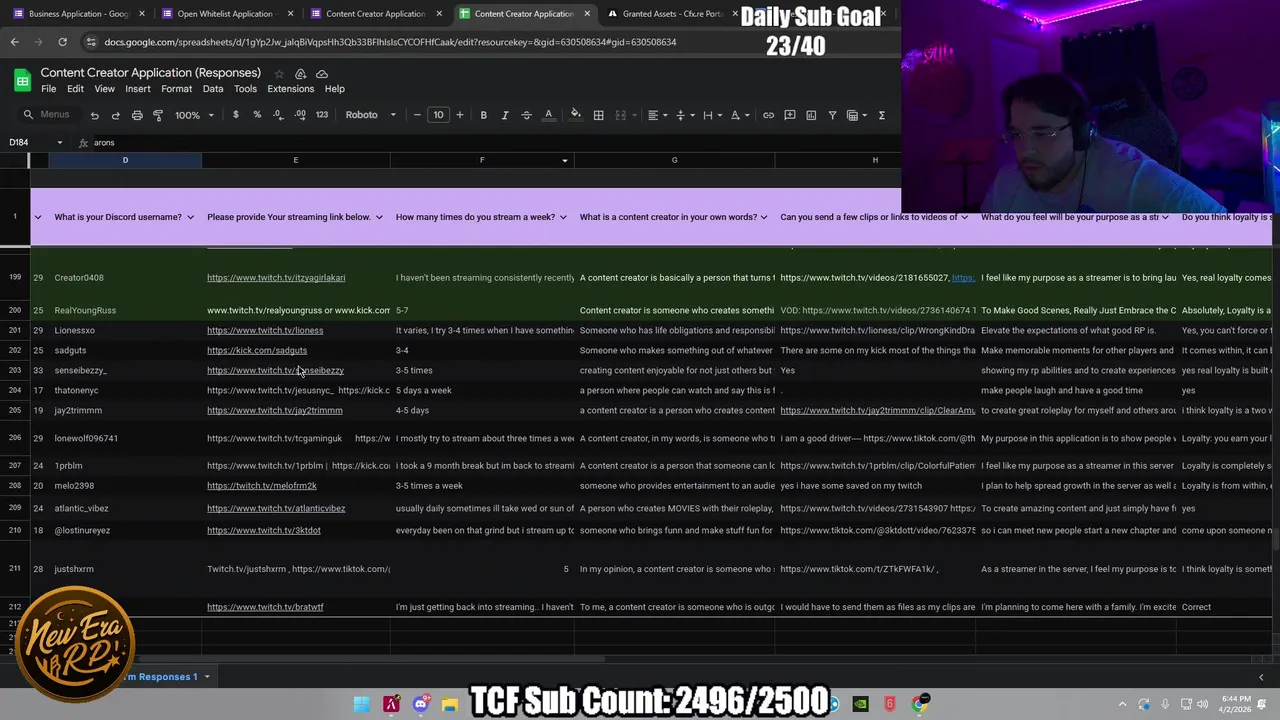Image resolution: width=1280 pixels, height=720 pixels.
Task: Open the Insert menu
Action: click(x=138, y=89)
